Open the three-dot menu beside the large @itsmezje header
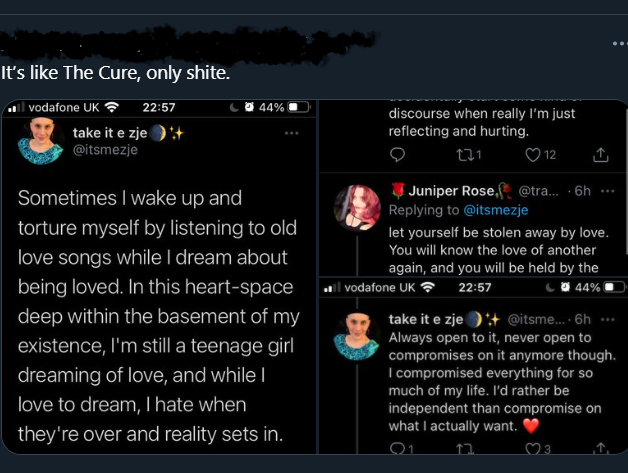 click(292, 133)
